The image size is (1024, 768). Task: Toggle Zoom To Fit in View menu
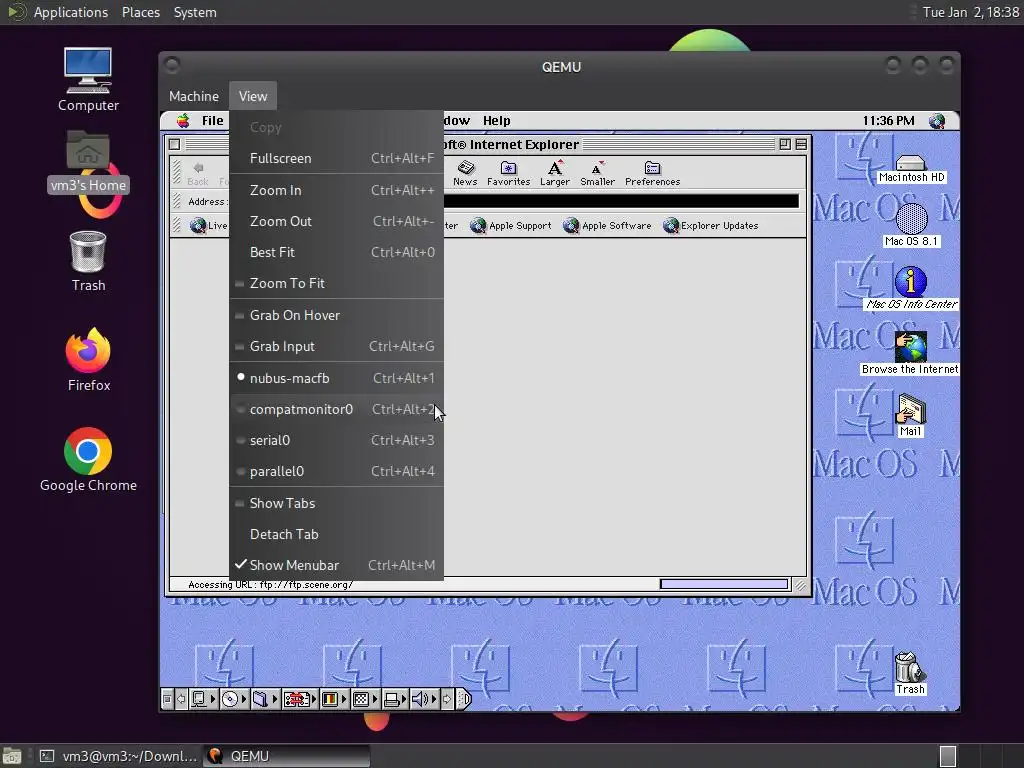pyautogui.click(x=336, y=283)
